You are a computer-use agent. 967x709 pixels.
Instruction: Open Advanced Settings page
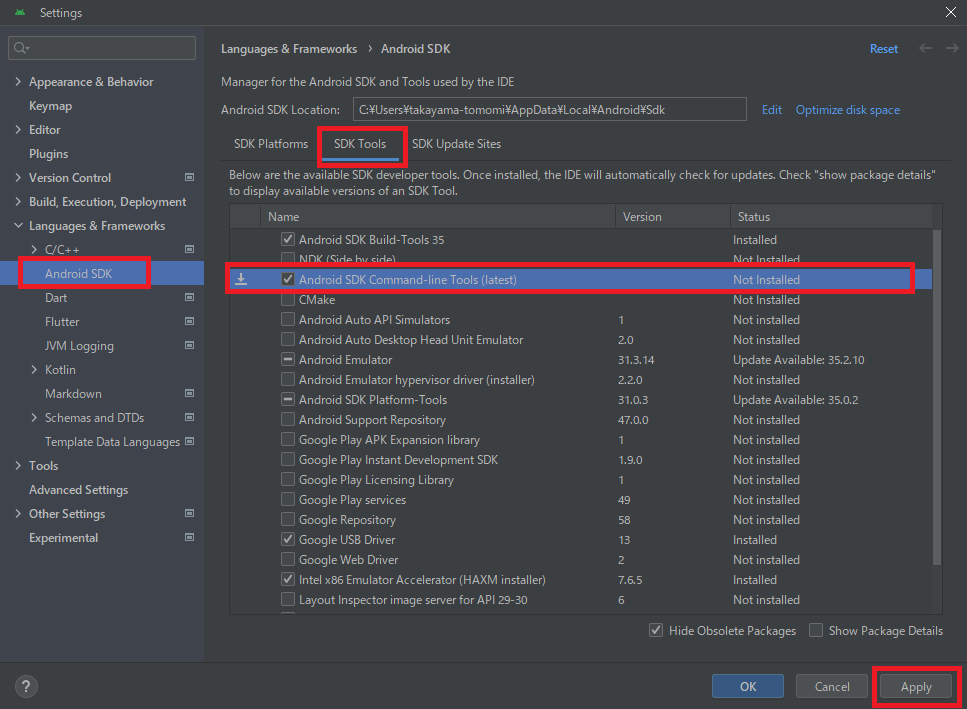(78, 490)
